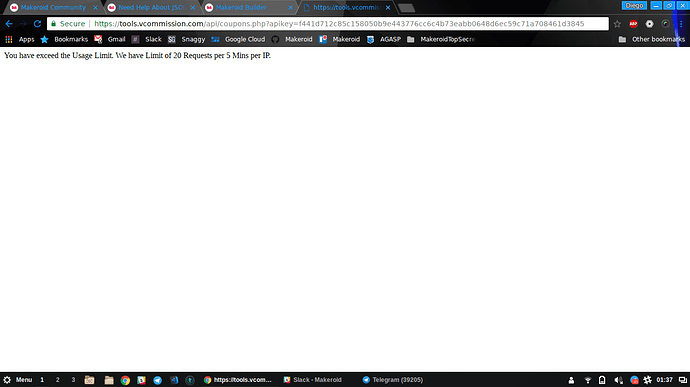The width and height of the screenshot is (690, 387).
Task: Launch Visual Studio Code from taskbar
Action: coord(174,380)
